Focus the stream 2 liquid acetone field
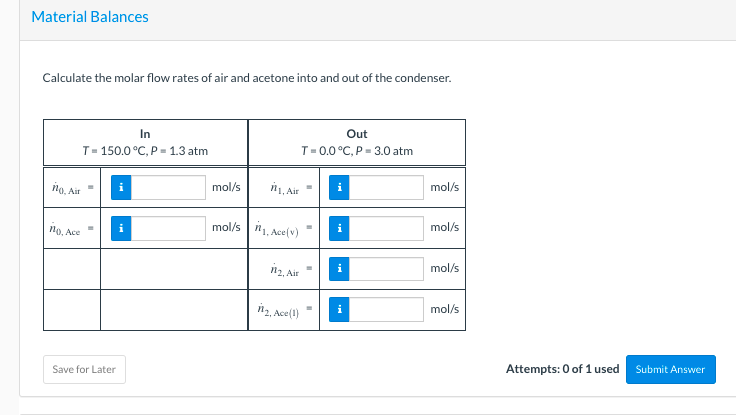This screenshot has height=415, width=736. [x=387, y=309]
